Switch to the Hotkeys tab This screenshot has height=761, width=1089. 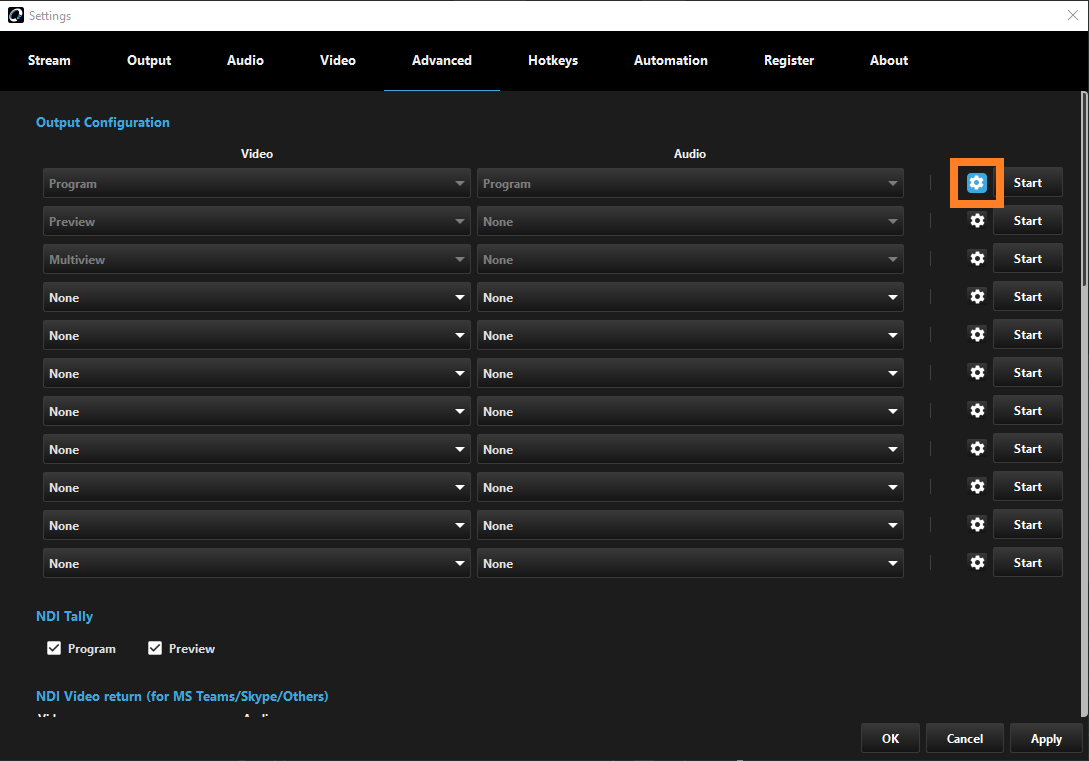pyautogui.click(x=553, y=61)
